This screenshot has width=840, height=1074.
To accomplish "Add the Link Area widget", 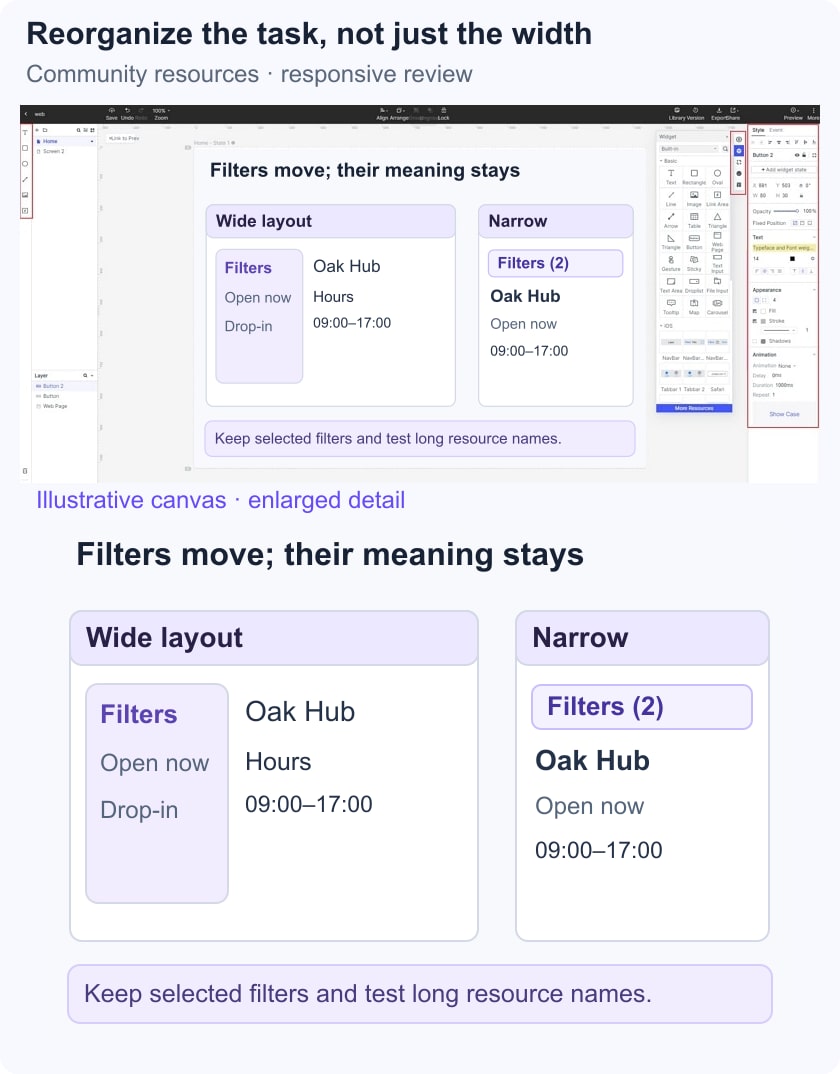I will point(717,198).
